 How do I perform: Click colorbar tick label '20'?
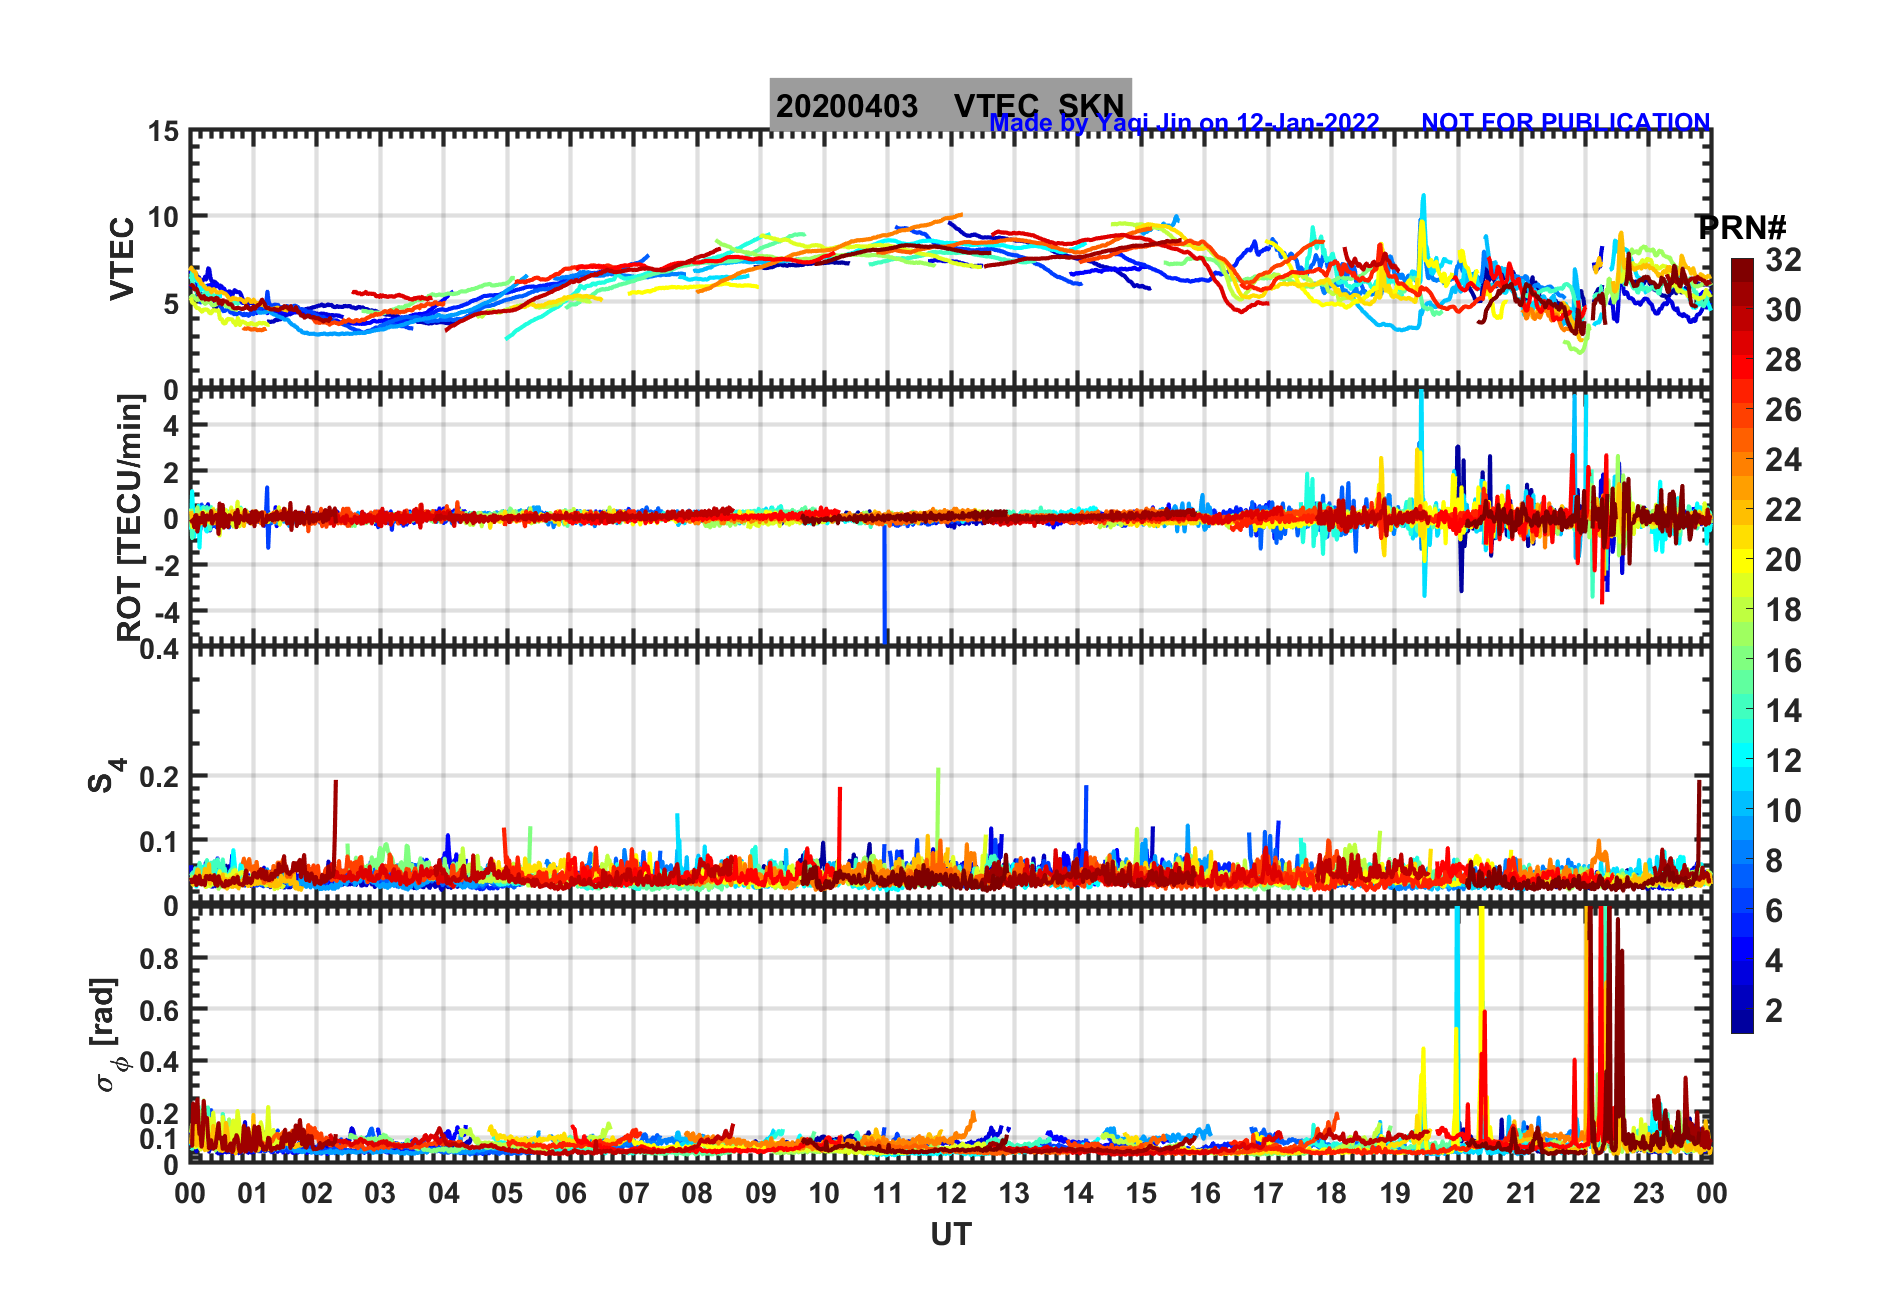click(1783, 560)
